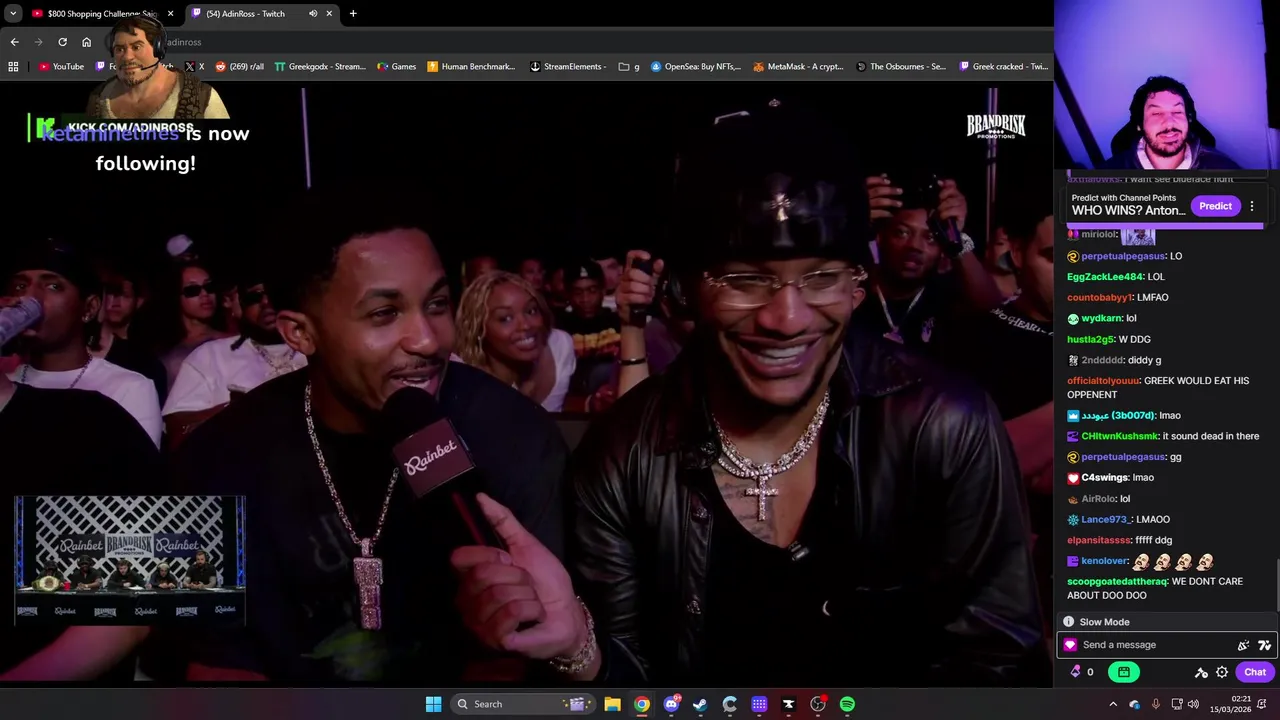Open chat settings gear icon
The height and width of the screenshot is (720, 1280).
(x=1222, y=672)
